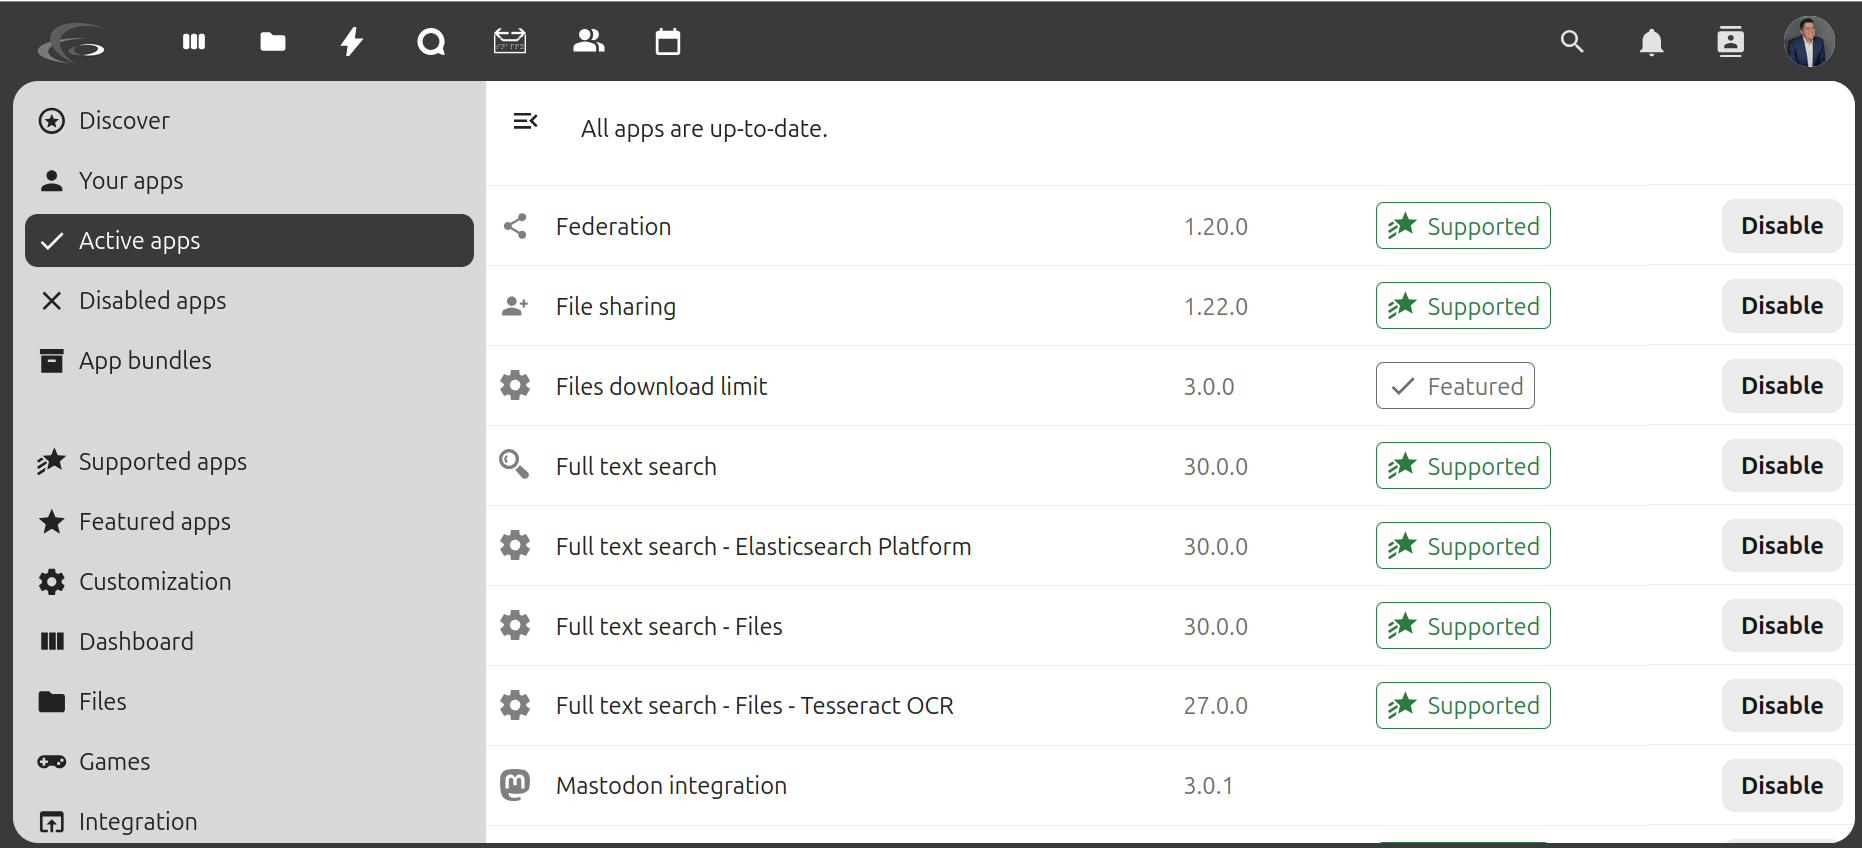The height and width of the screenshot is (848, 1862).
Task: Click the Files download limit gear icon
Action: (515, 385)
